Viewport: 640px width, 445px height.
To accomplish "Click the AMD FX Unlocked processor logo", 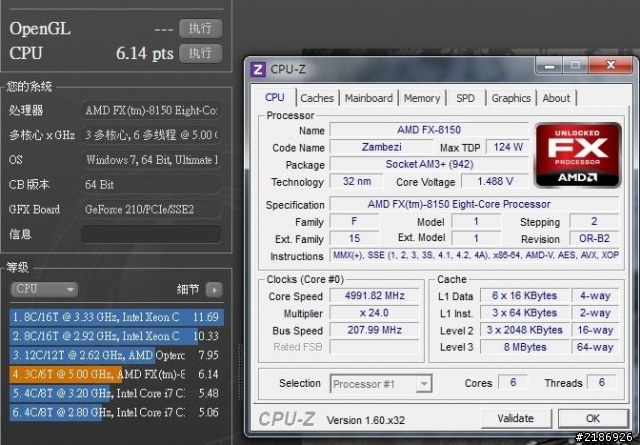I will [578, 155].
